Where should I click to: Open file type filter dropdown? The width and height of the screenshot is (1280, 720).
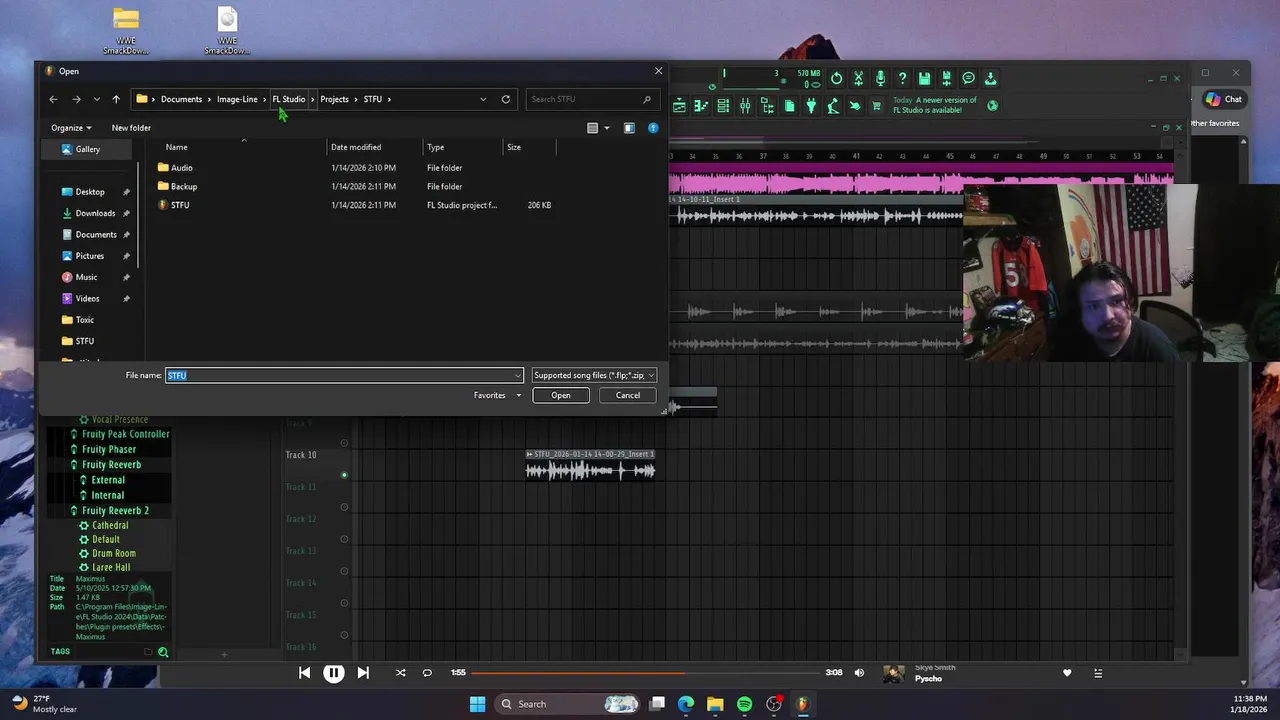[594, 375]
